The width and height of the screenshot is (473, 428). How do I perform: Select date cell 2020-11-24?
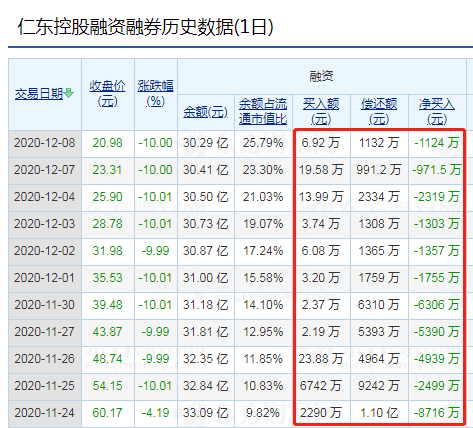(45, 413)
